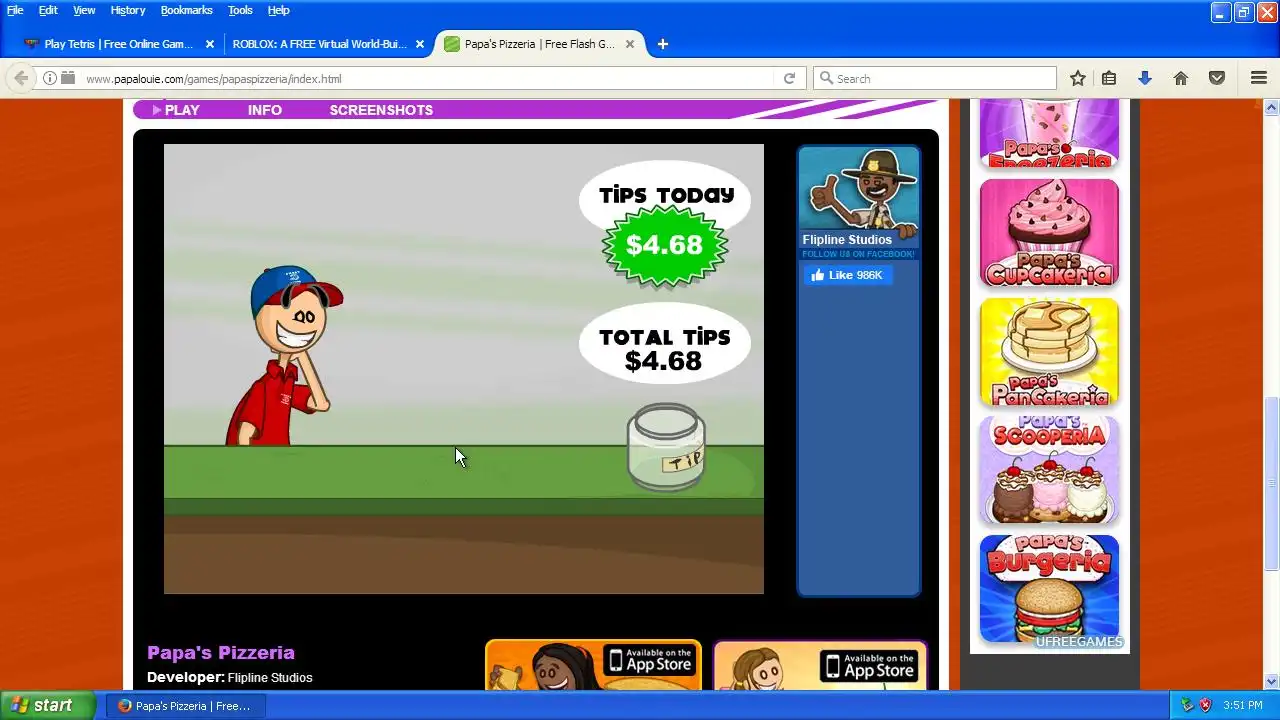This screenshot has width=1280, height=720.
Task: Open the Edit menu
Action: (48, 10)
